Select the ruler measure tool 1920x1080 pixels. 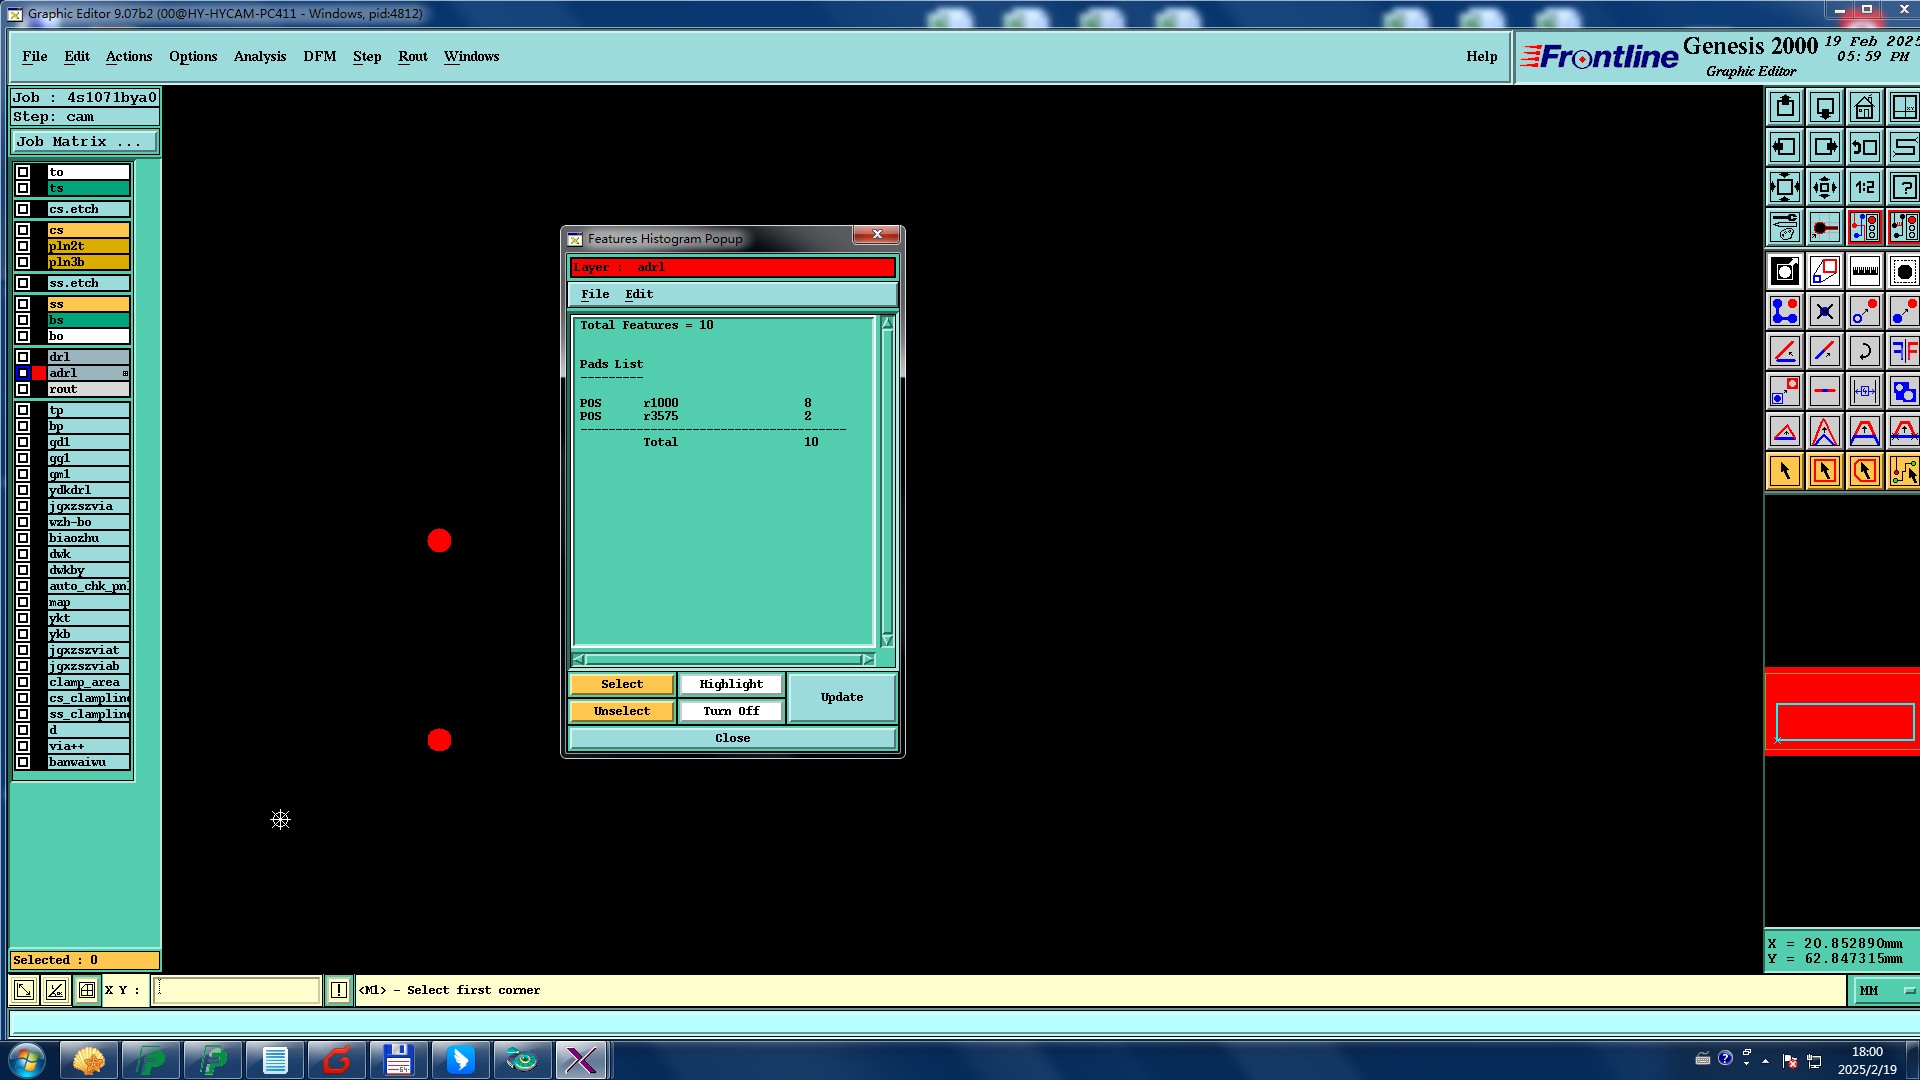click(1864, 271)
